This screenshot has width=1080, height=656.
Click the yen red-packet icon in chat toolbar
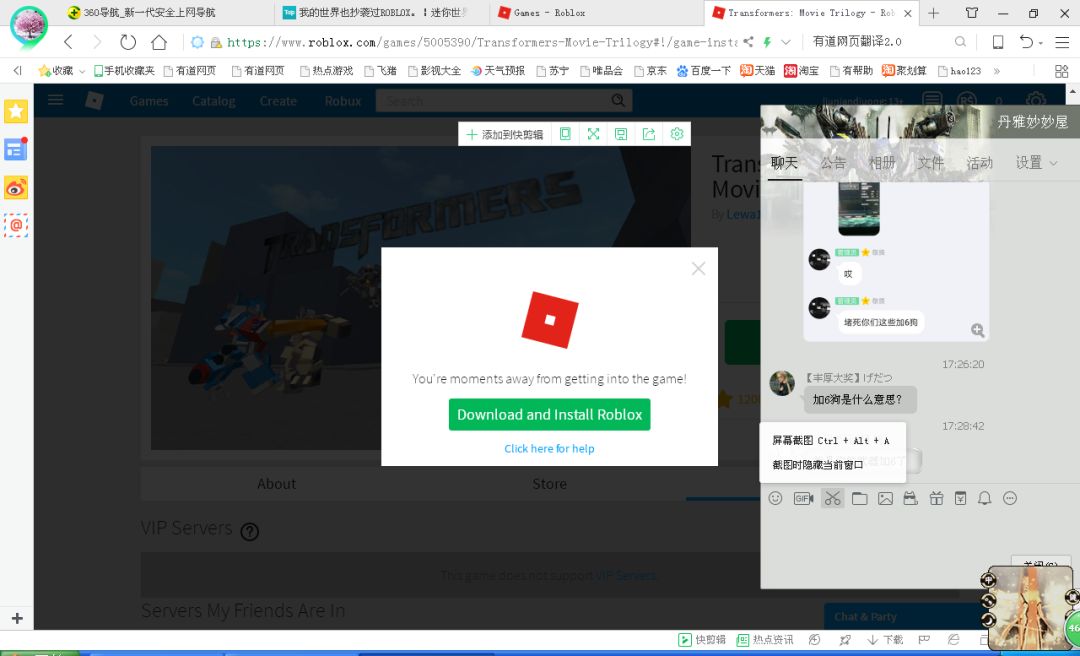tap(960, 498)
